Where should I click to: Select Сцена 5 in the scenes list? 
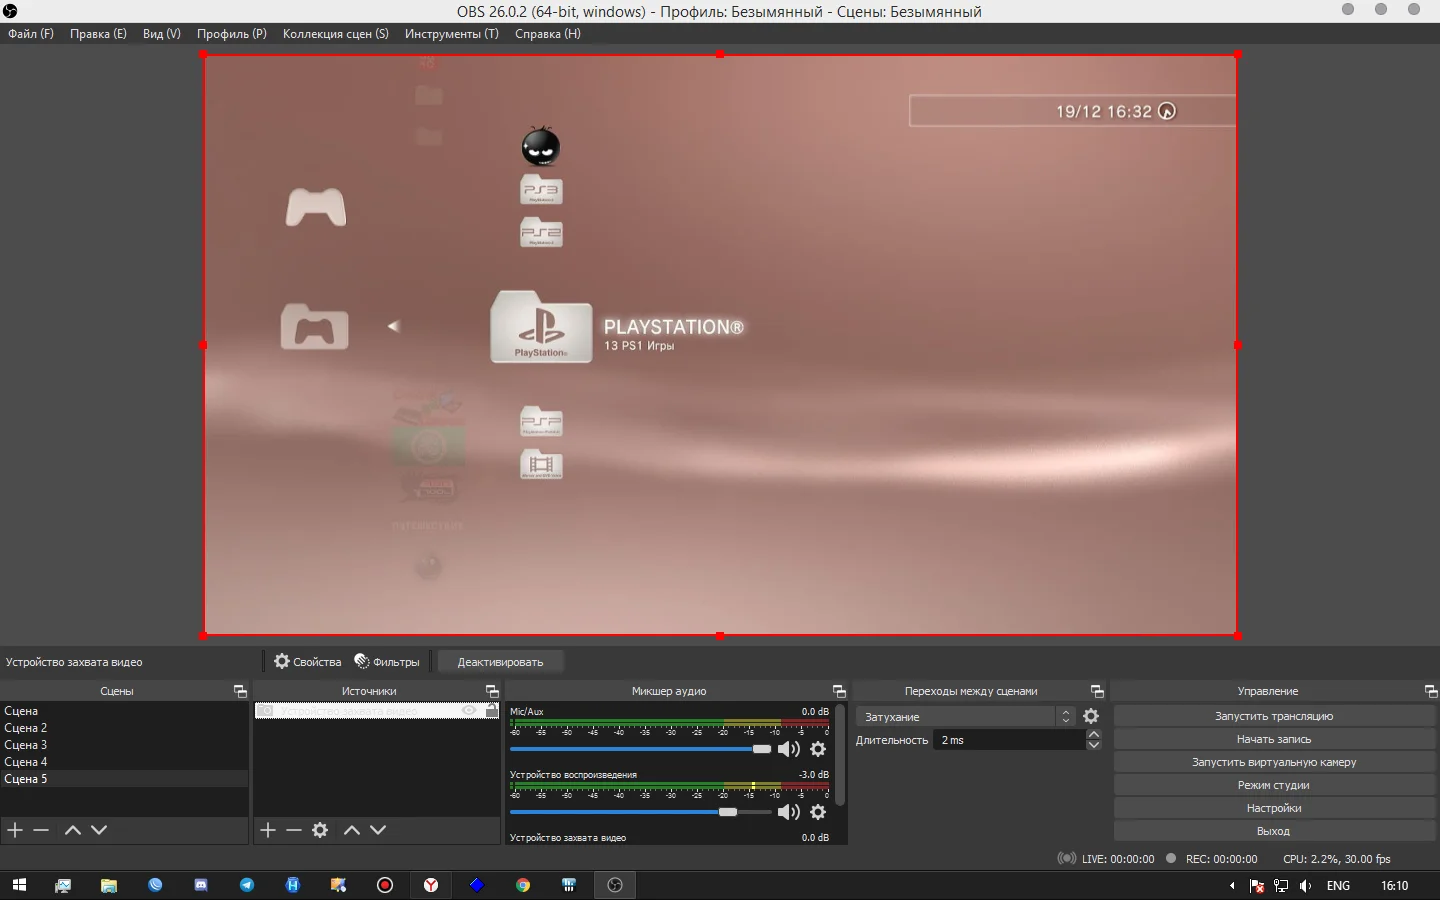(x=124, y=779)
